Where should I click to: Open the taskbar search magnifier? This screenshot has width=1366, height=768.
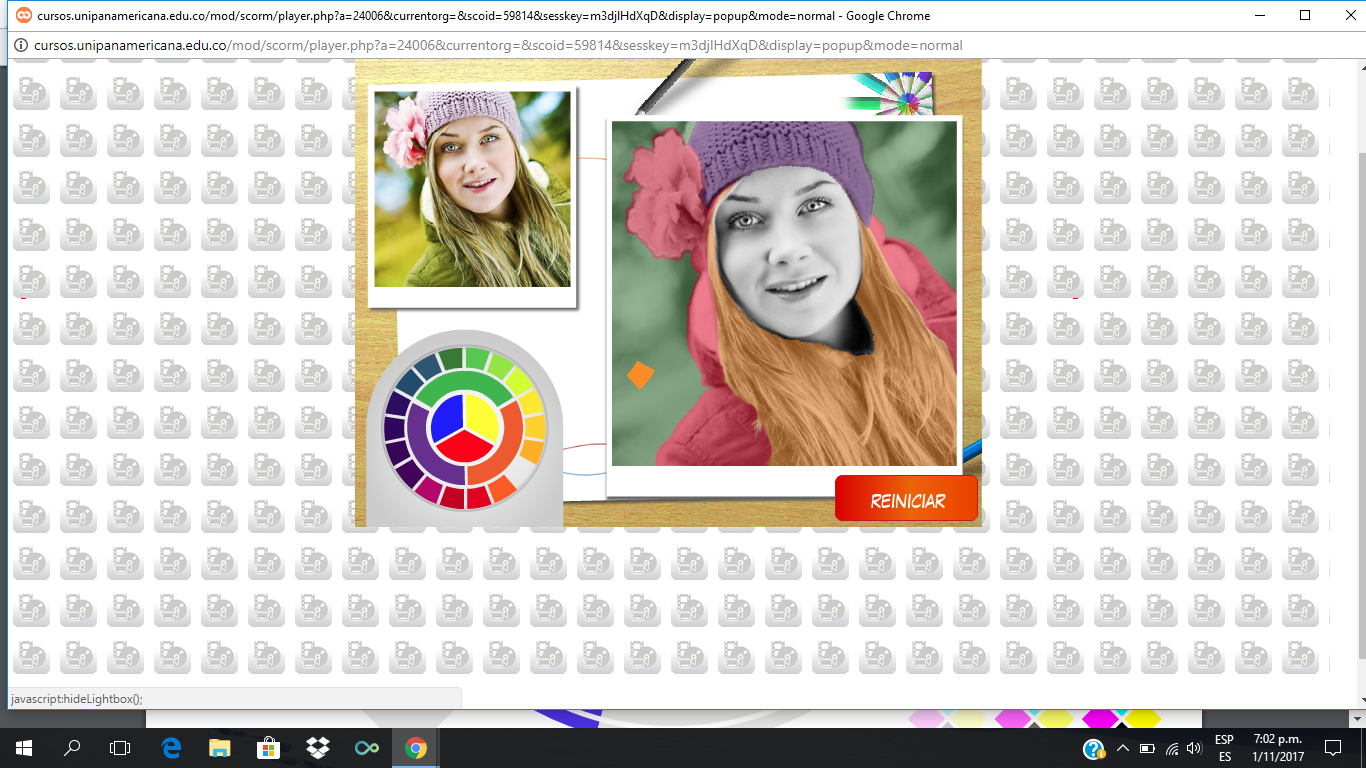click(72, 748)
